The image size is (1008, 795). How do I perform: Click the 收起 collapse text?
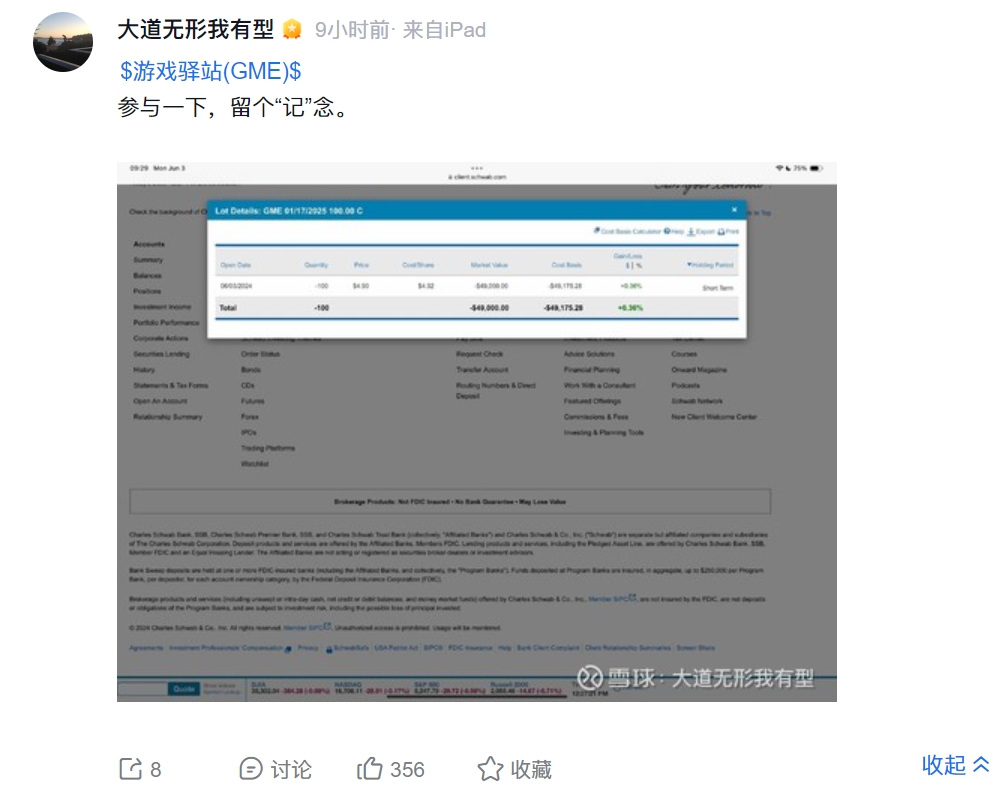[x=944, y=765]
